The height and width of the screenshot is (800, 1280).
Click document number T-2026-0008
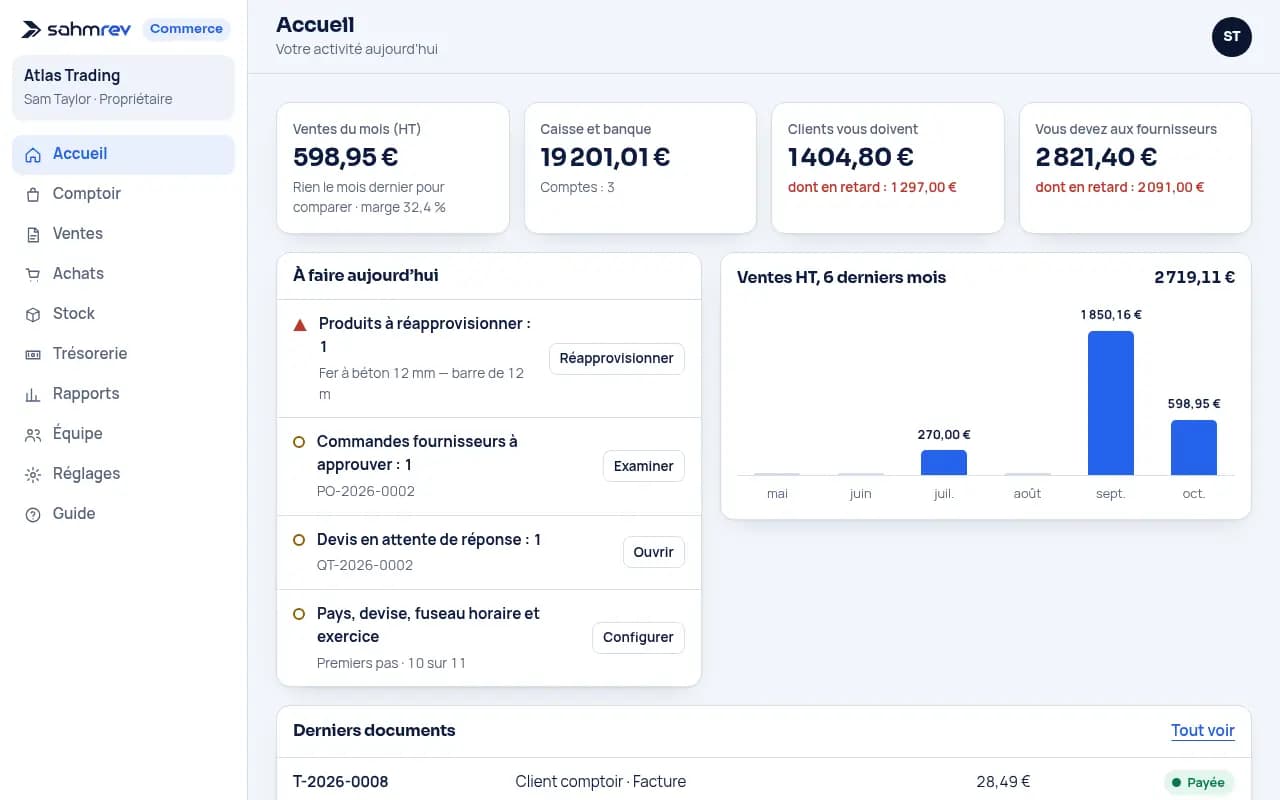pyautogui.click(x=341, y=782)
